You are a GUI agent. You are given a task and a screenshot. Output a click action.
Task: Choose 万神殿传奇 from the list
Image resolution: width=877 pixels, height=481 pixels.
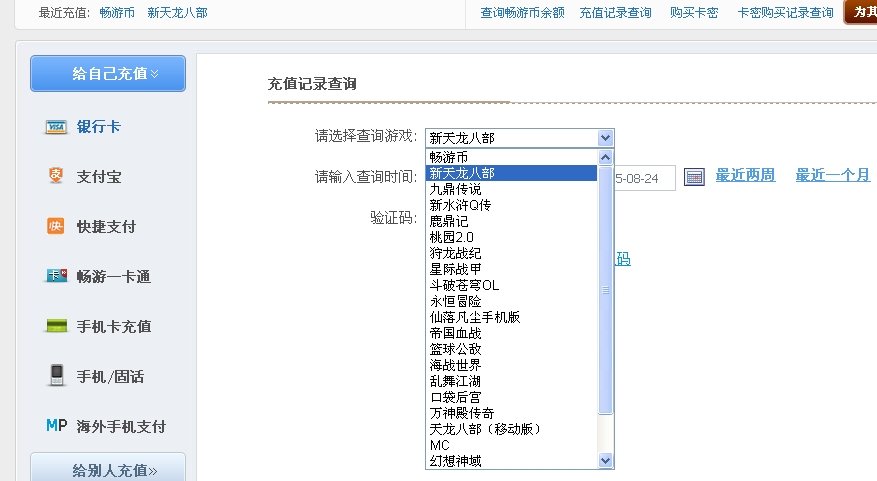[511, 413]
